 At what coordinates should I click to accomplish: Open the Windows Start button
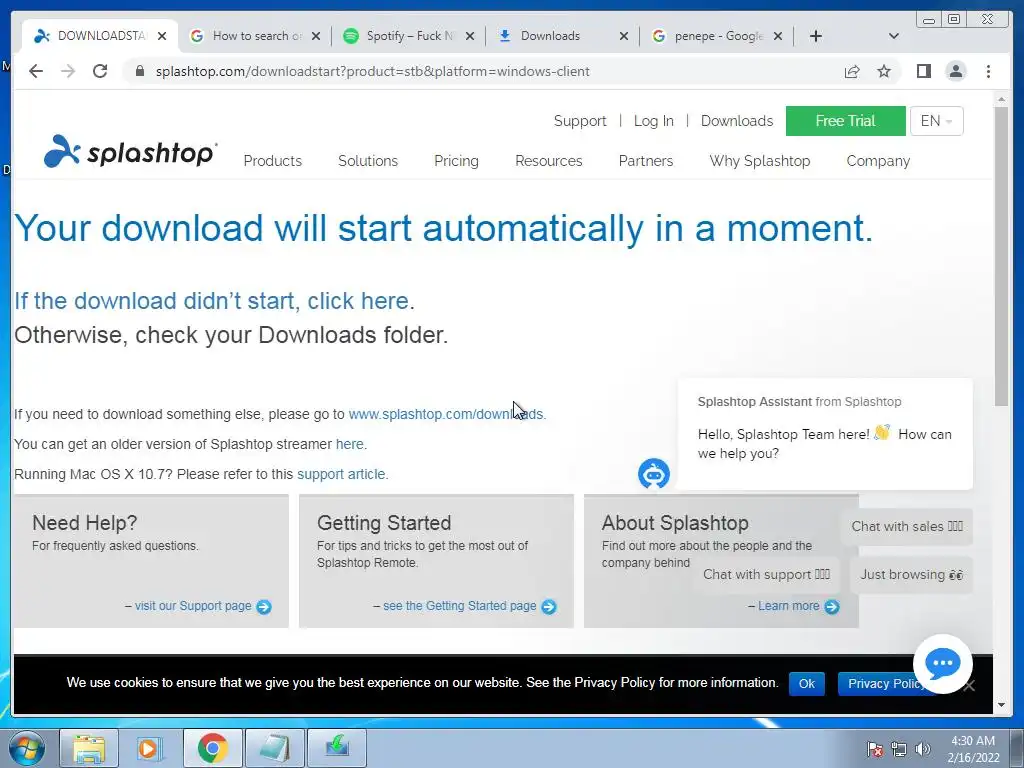27,748
